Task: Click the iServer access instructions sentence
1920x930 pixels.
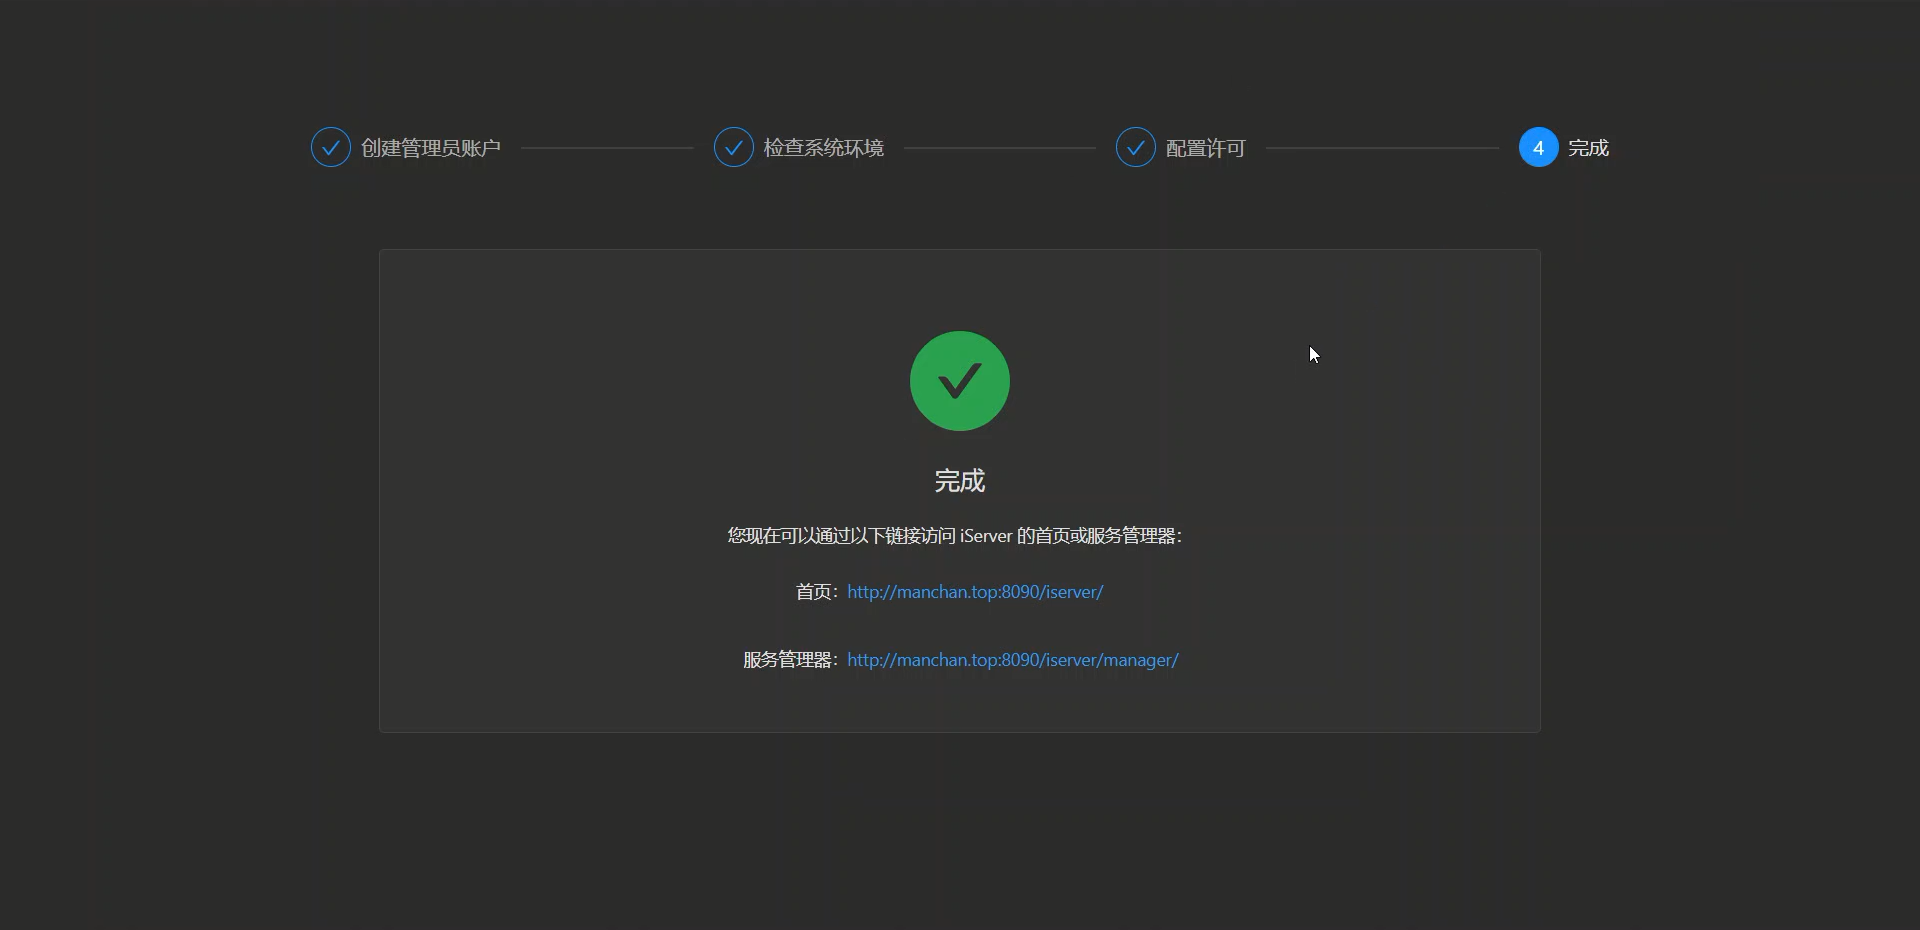Action: tap(955, 535)
